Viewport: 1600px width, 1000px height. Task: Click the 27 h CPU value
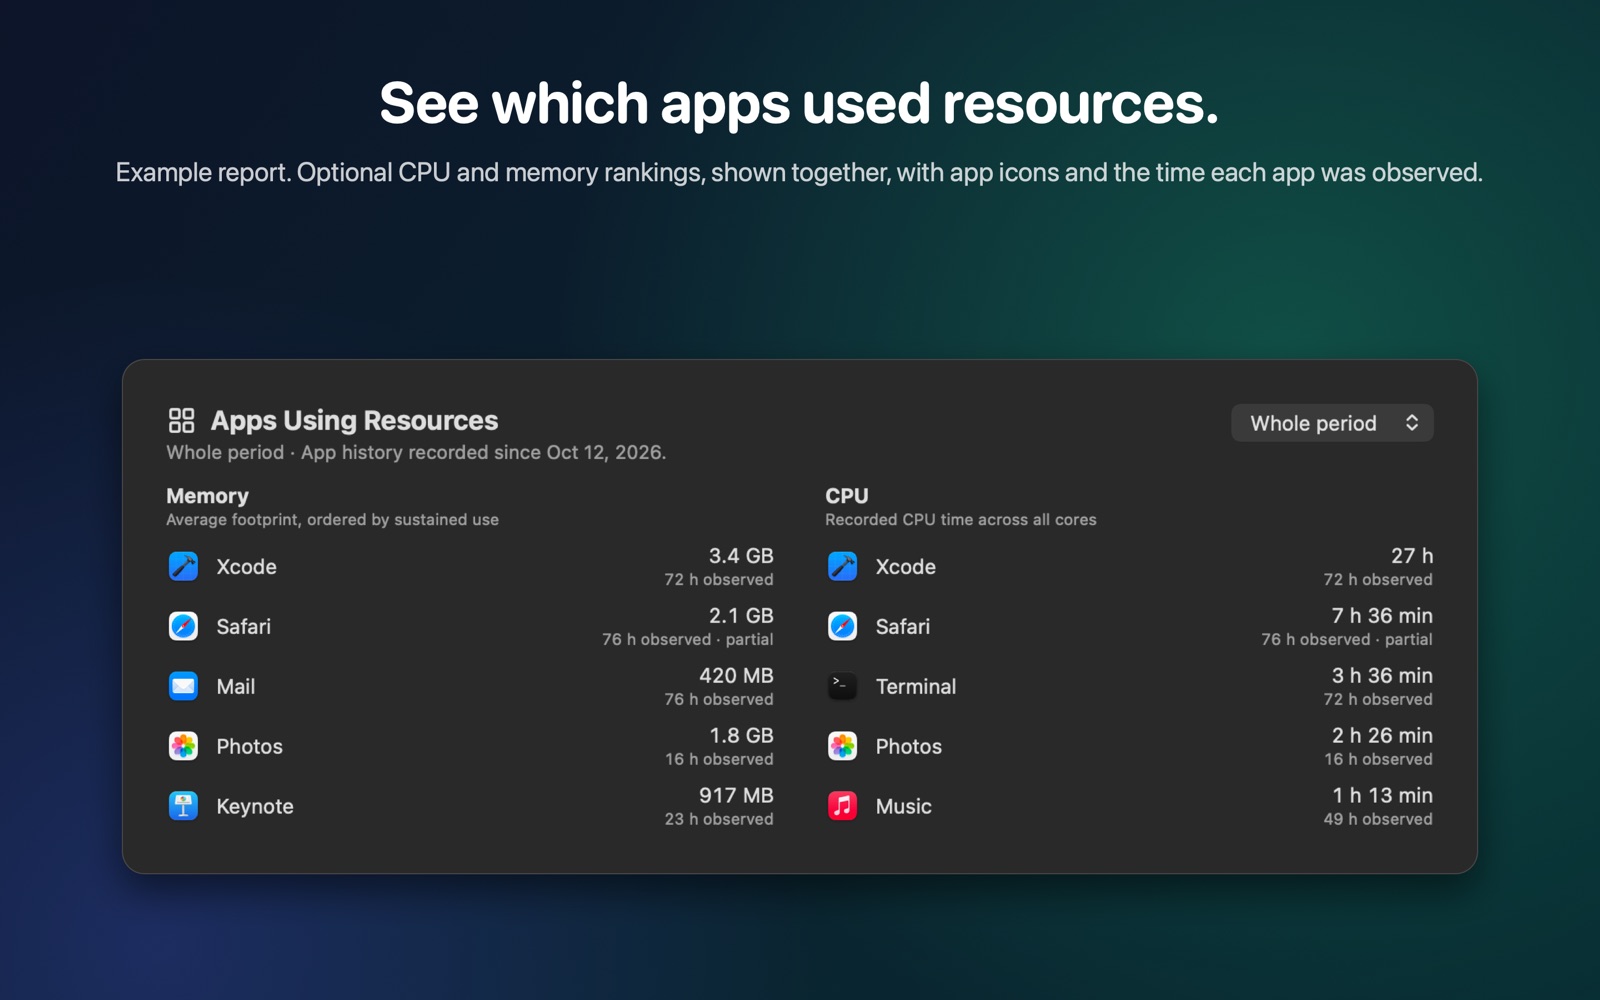pos(1412,555)
